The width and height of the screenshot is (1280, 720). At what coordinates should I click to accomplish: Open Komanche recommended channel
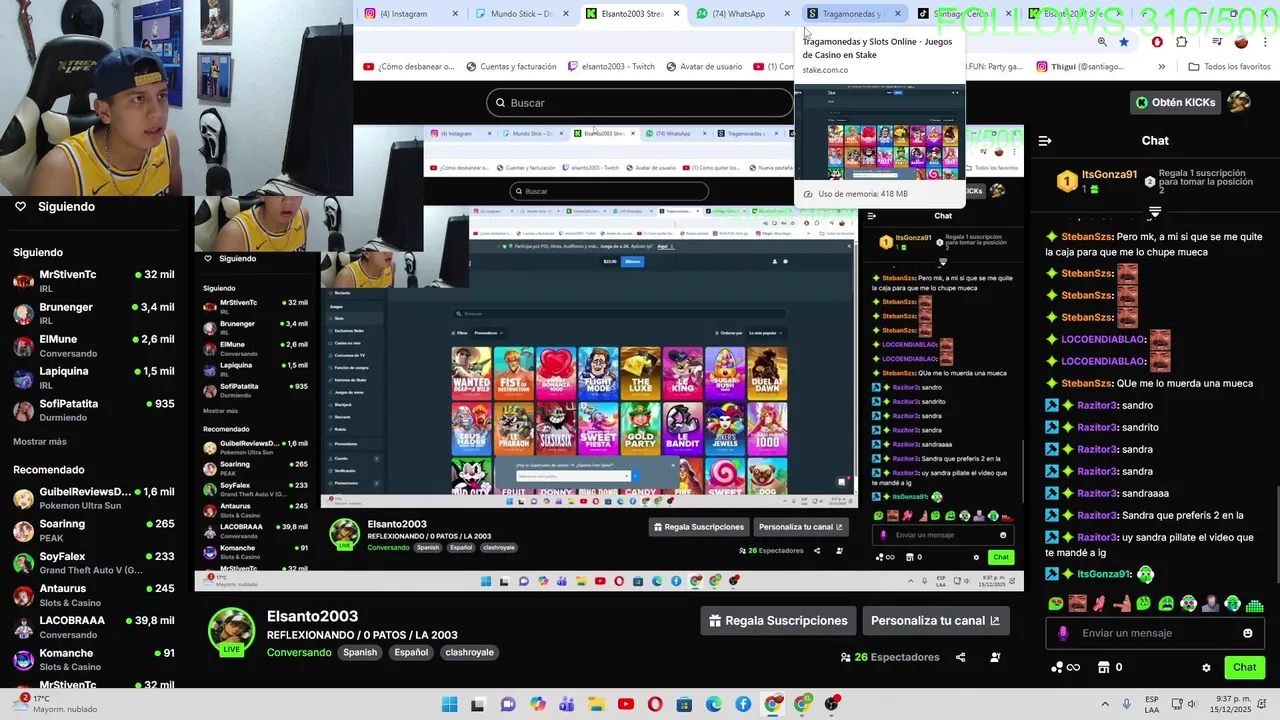tap(95, 660)
